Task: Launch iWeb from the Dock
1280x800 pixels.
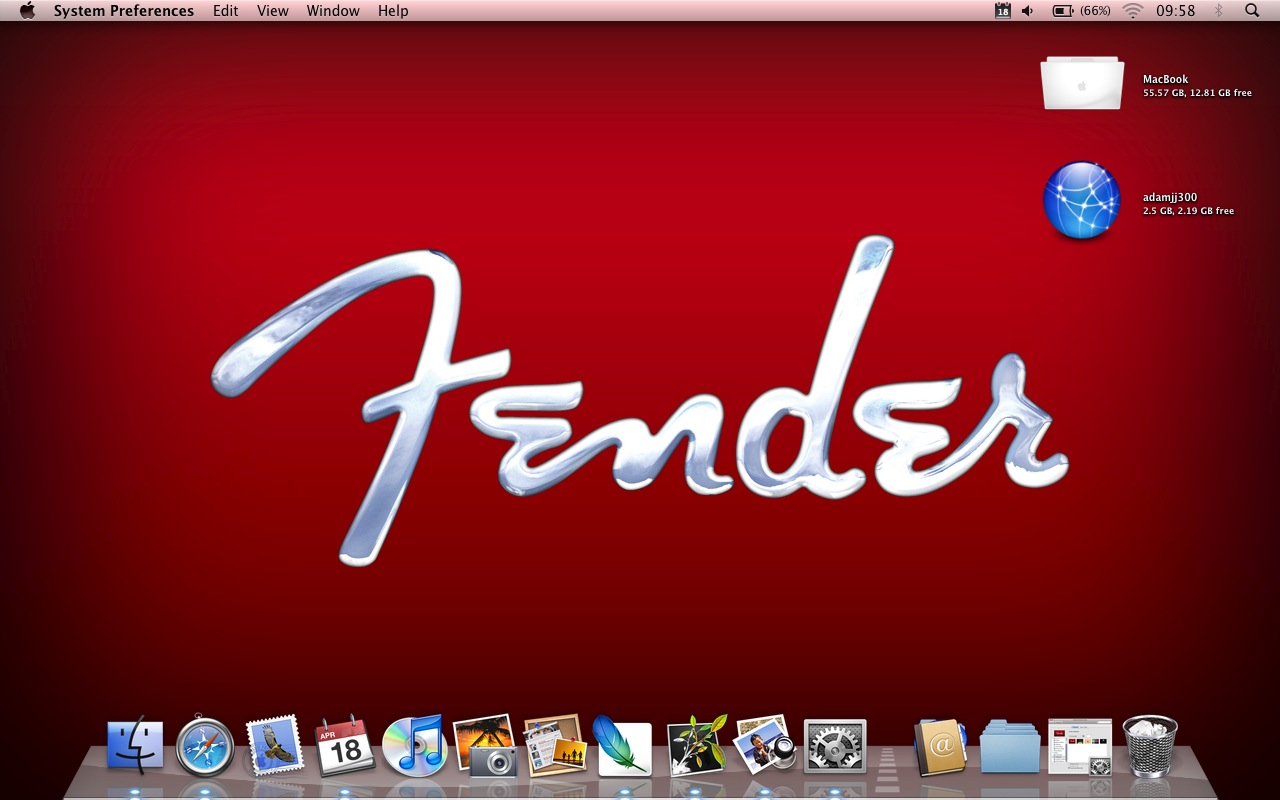Action: tap(554, 746)
